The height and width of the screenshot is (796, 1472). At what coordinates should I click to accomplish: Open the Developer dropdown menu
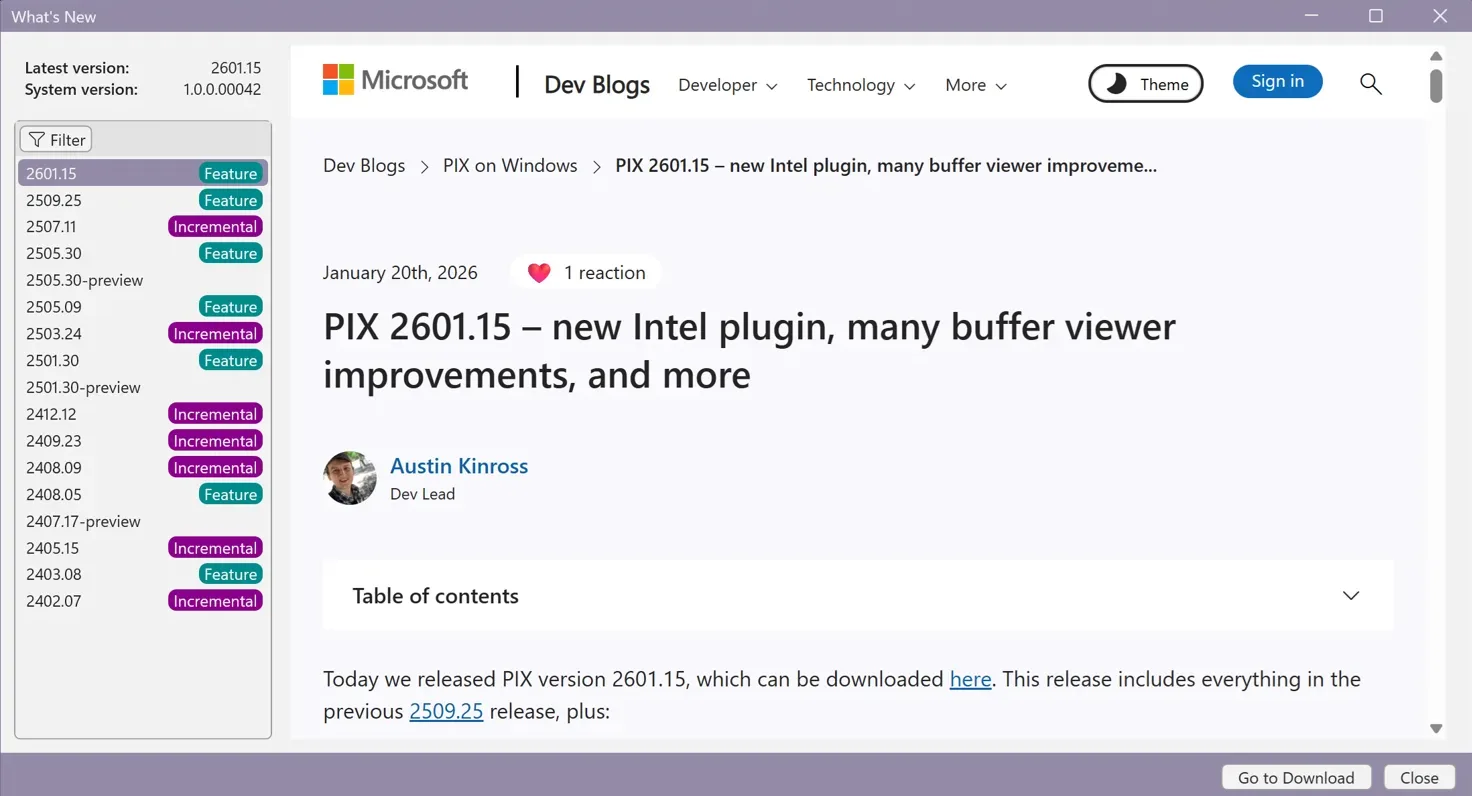pos(727,86)
